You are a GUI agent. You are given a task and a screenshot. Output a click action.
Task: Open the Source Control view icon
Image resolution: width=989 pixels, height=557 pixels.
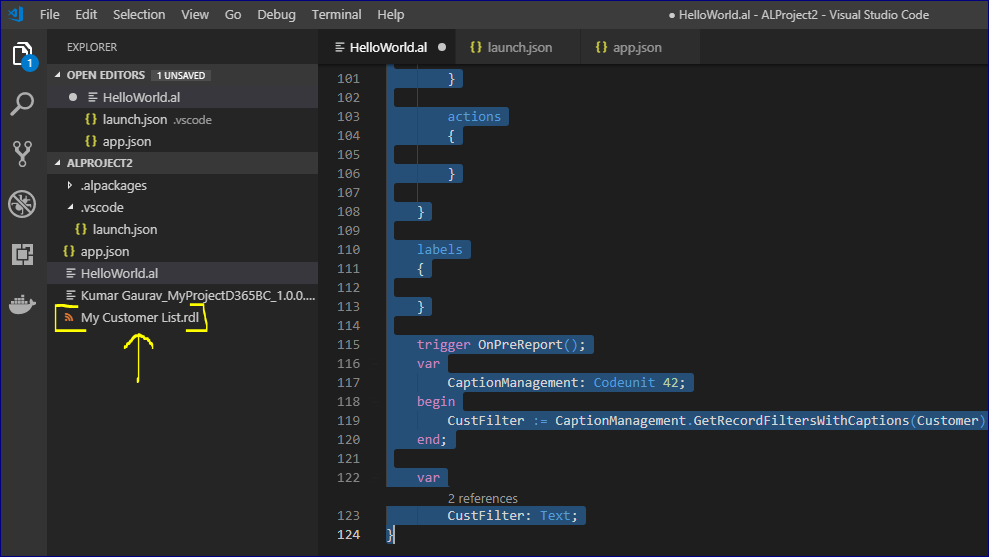pyautogui.click(x=22, y=154)
